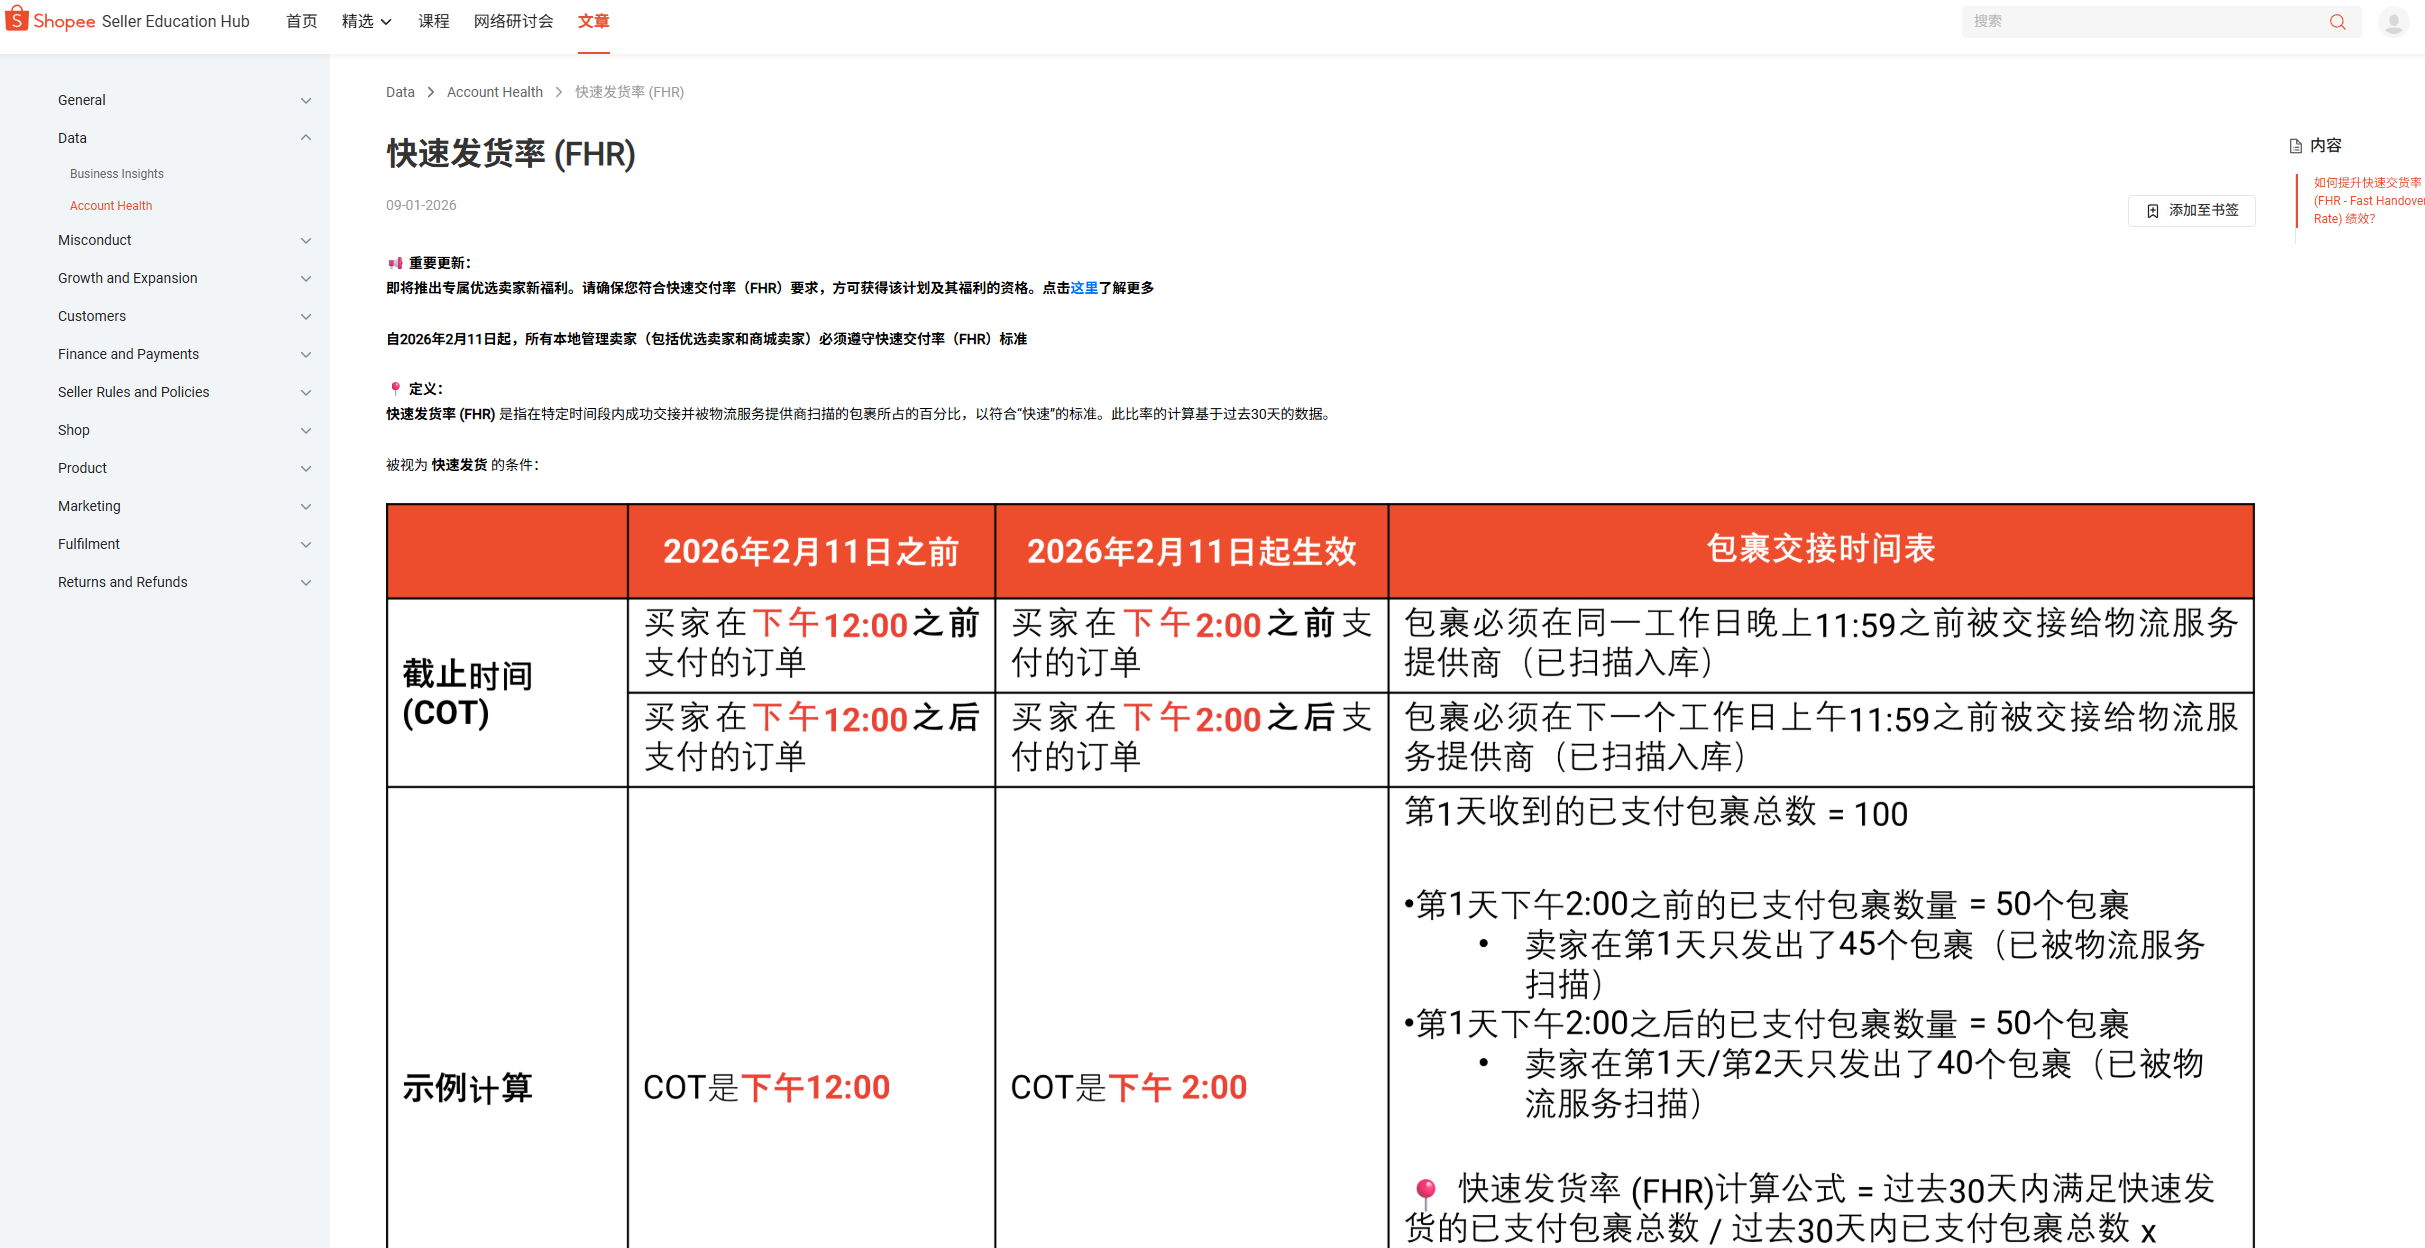Viewport: 2425px width, 1248px height.
Task: Click 第1天收到的已支付包裹总数 = 100 text
Action: (x=1656, y=813)
